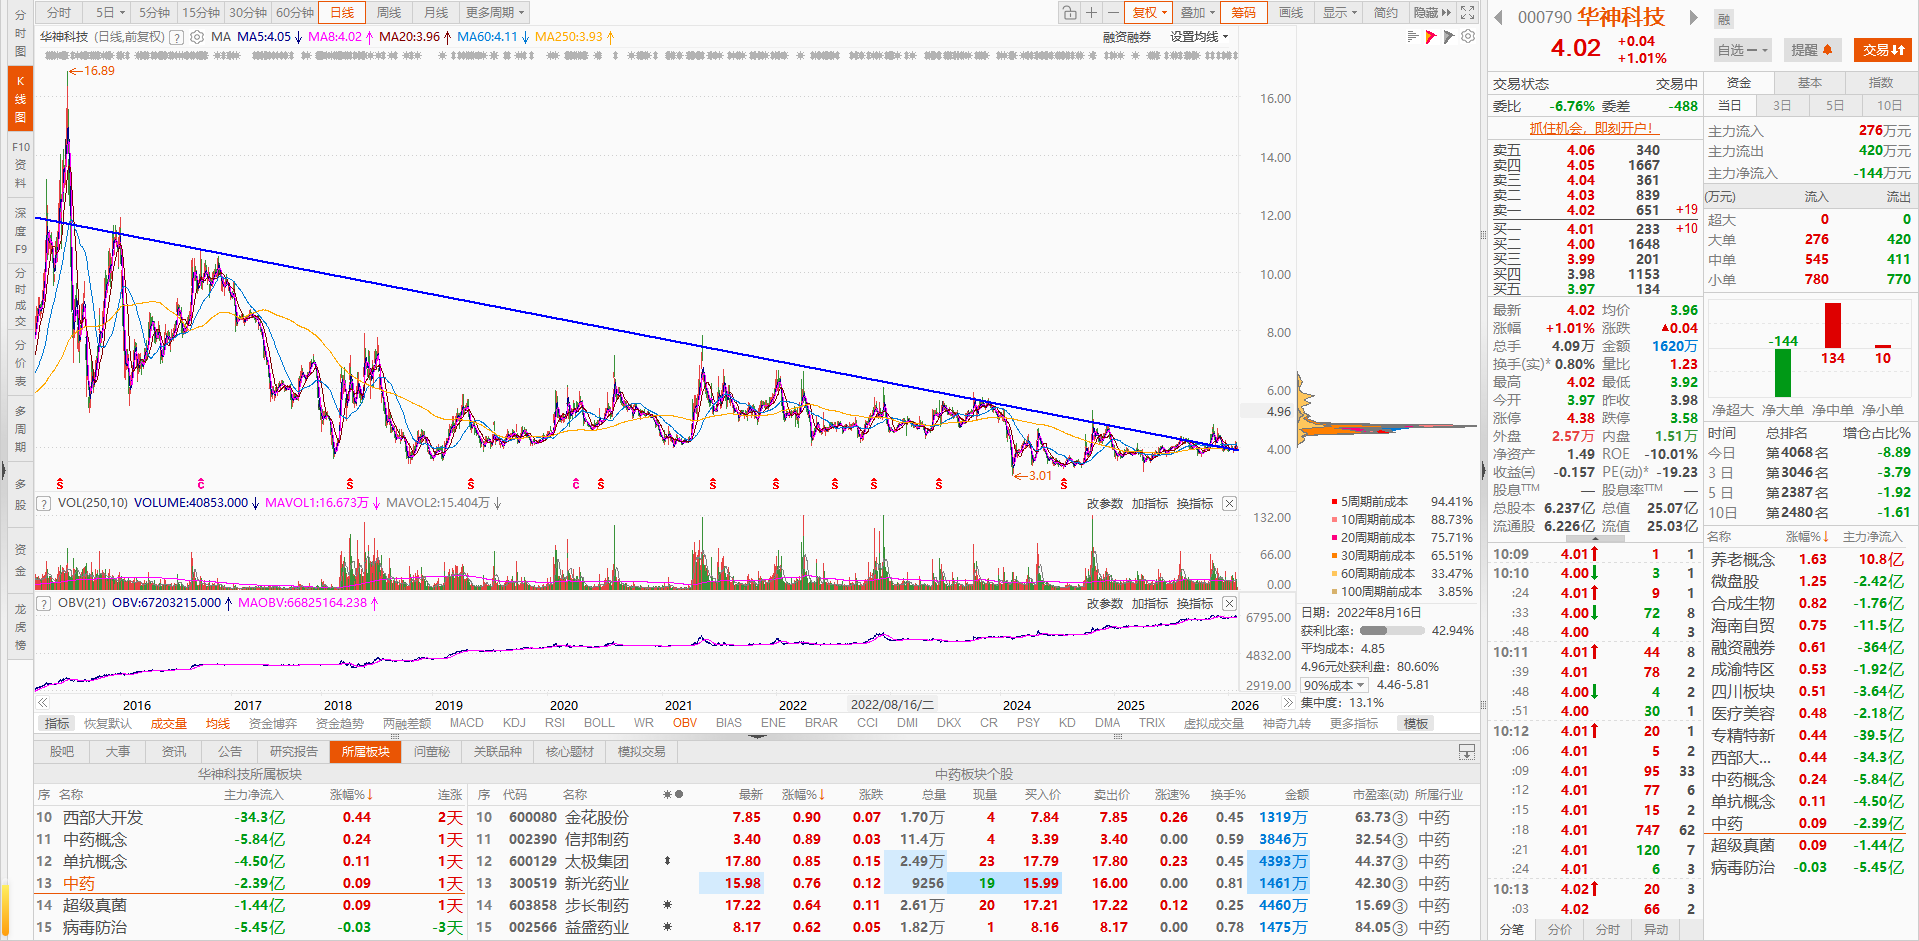Viewport: 1919px width, 941px height.
Task: Go to next stock with right arrow
Action: click(1693, 17)
